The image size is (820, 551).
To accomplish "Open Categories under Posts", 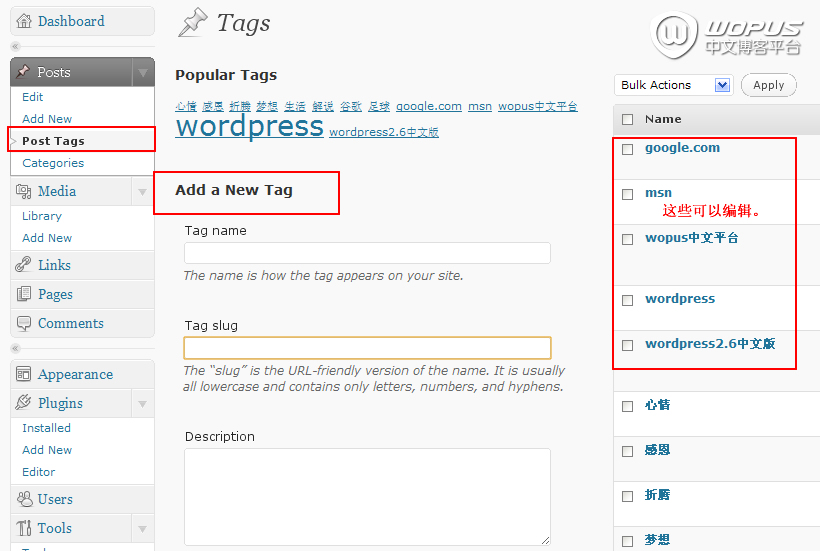I will pyautogui.click(x=53, y=163).
